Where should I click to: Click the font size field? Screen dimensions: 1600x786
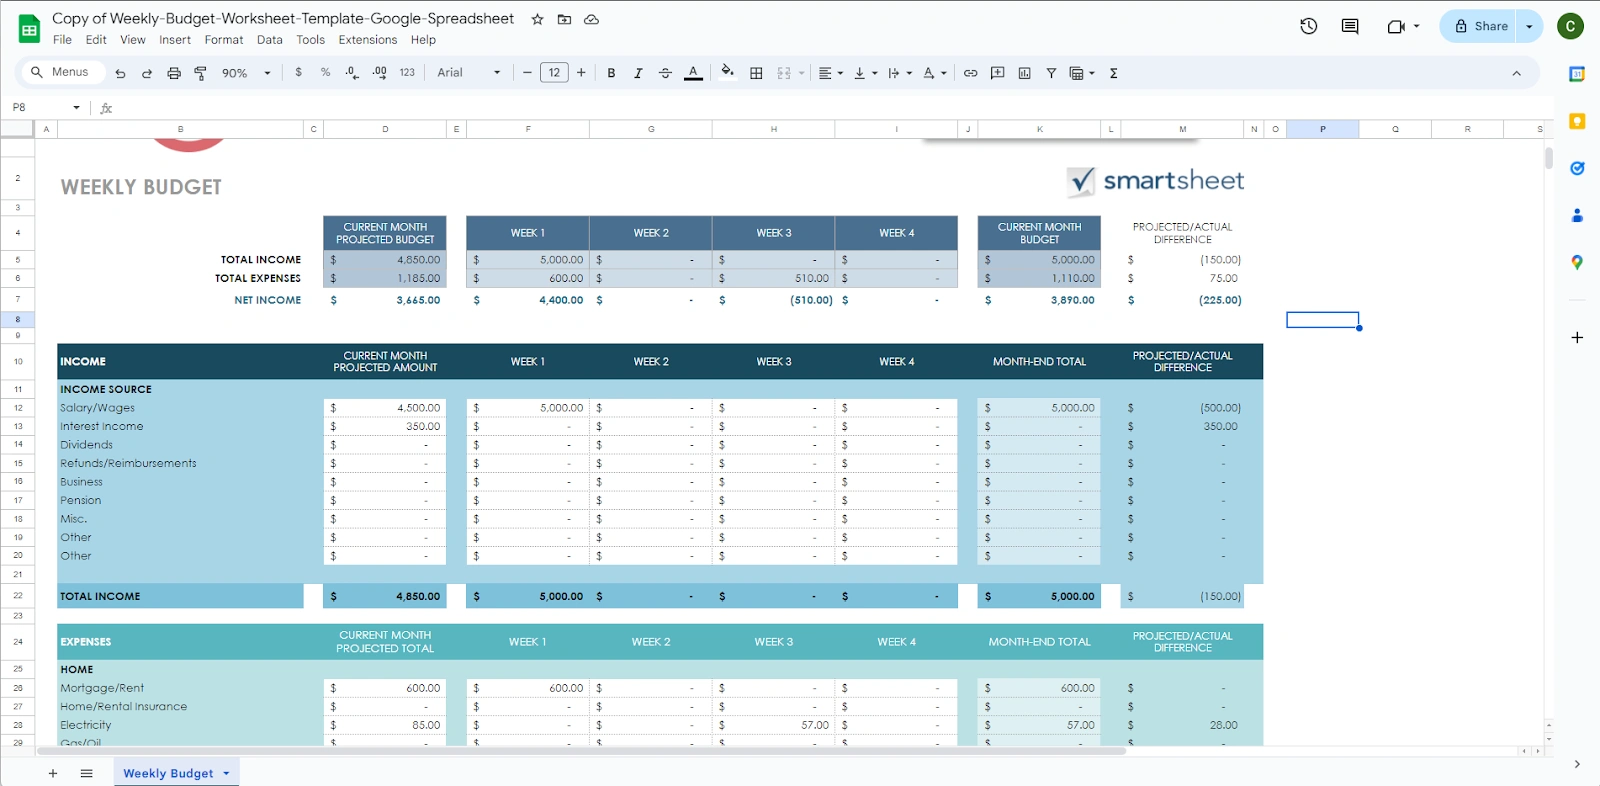(554, 73)
